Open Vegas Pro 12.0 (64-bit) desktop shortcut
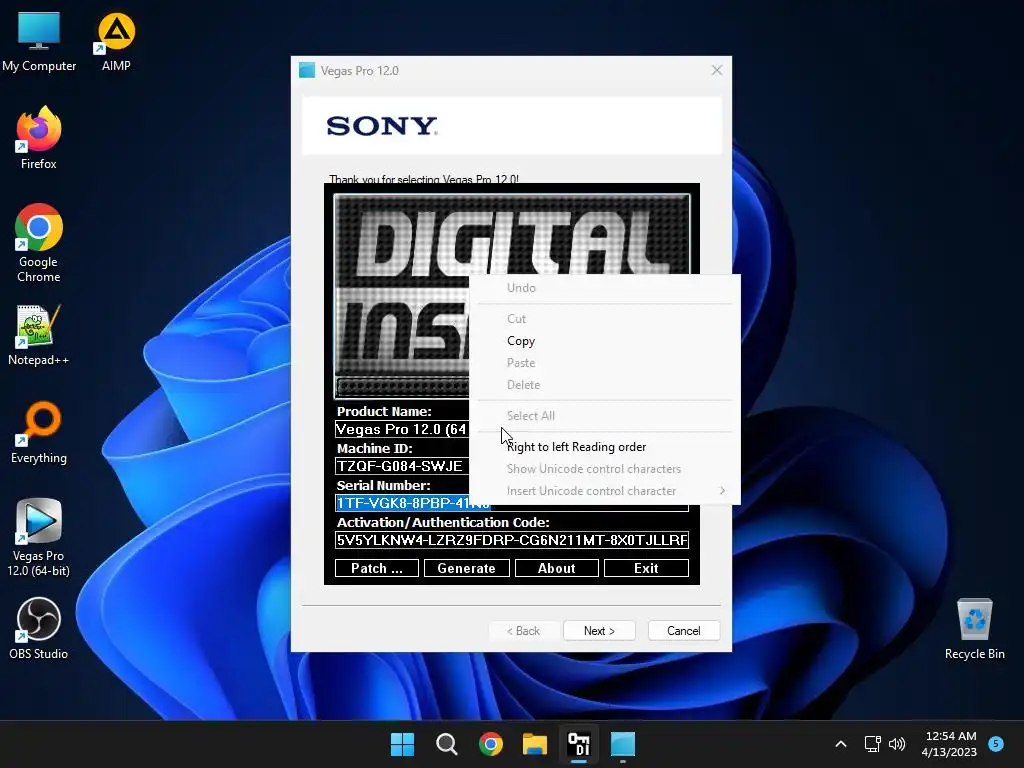The image size is (1024, 768). pyautogui.click(x=39, y=537)
